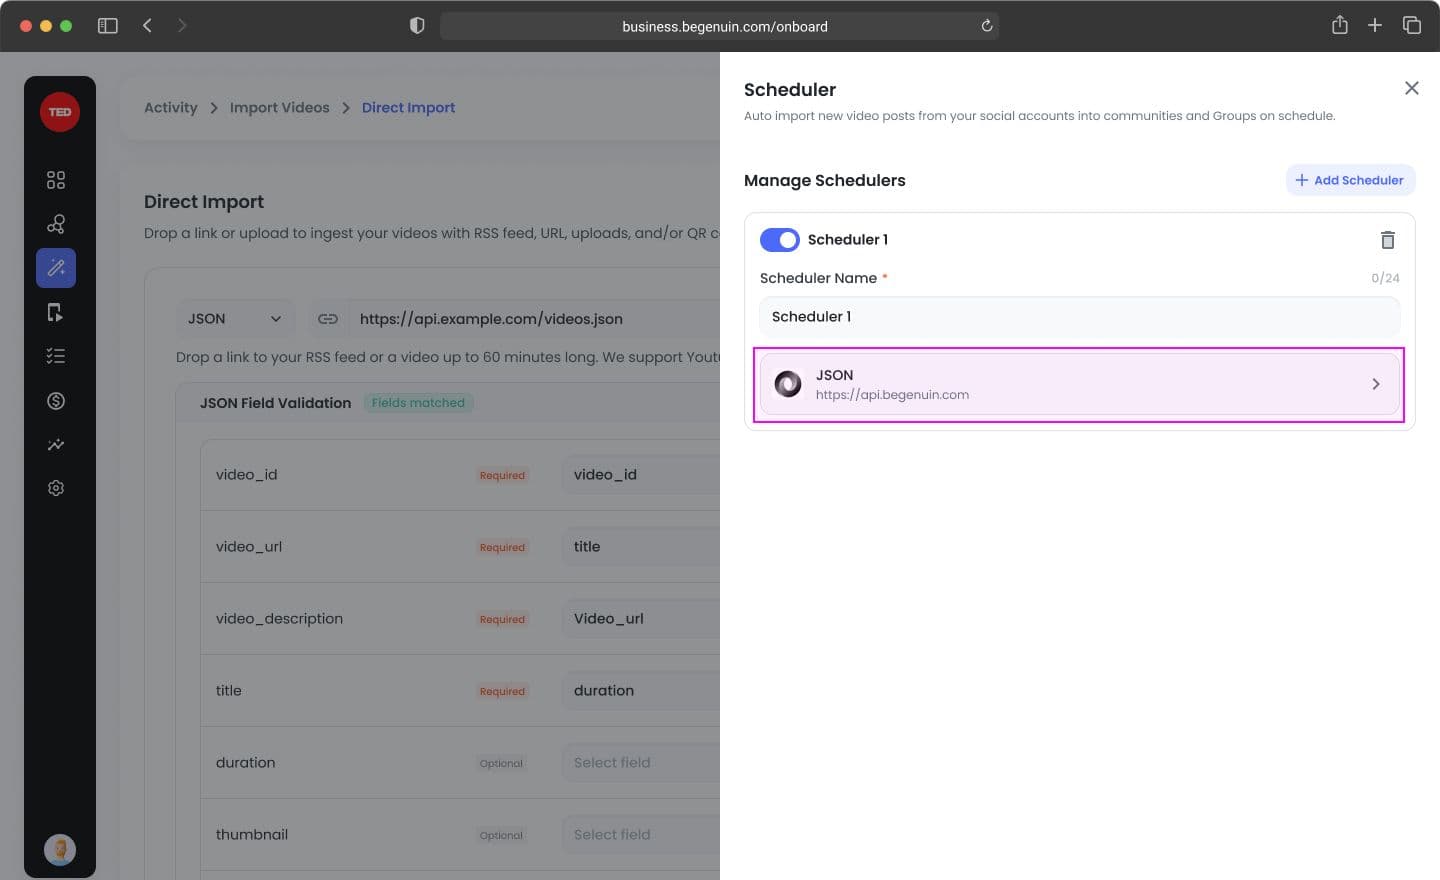1440x880 pixels.
Task: Open video_id mapping dropdown
Action: pyautogui.click(x=641, y=475)
